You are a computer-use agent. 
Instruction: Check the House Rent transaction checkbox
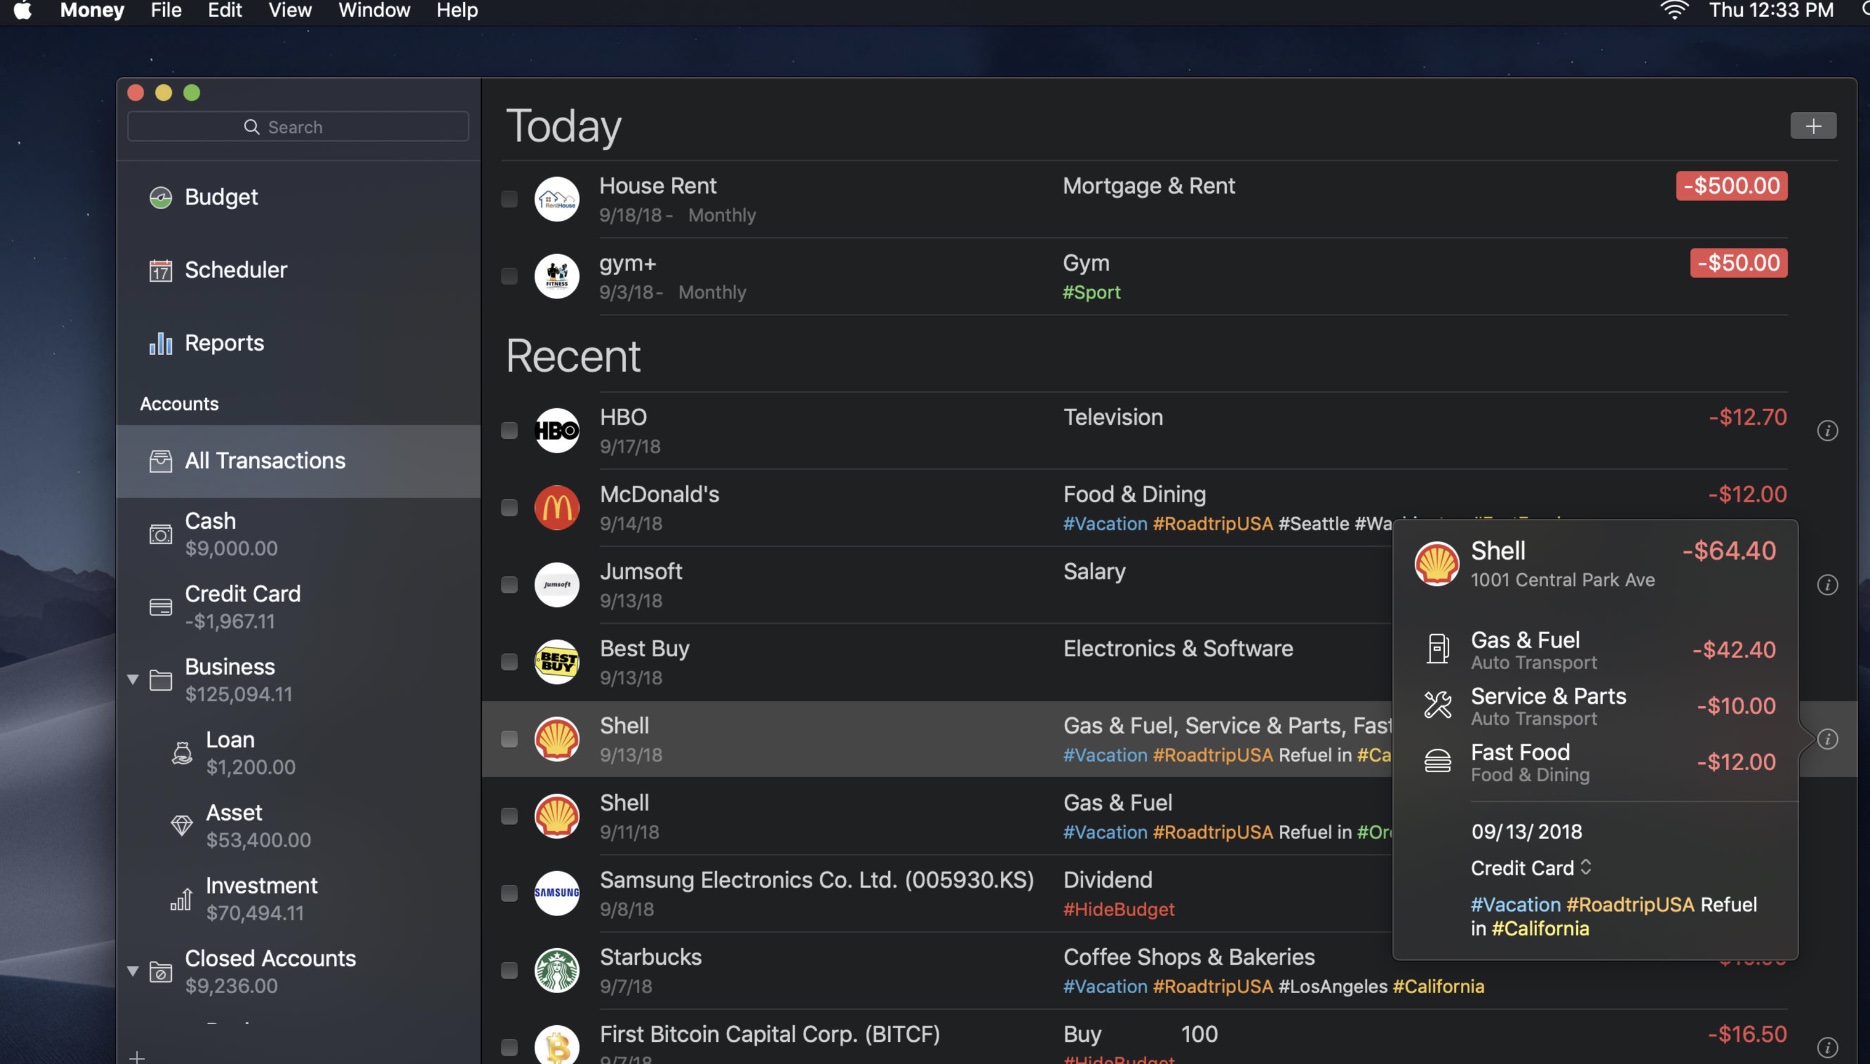[x=509, y=199]
